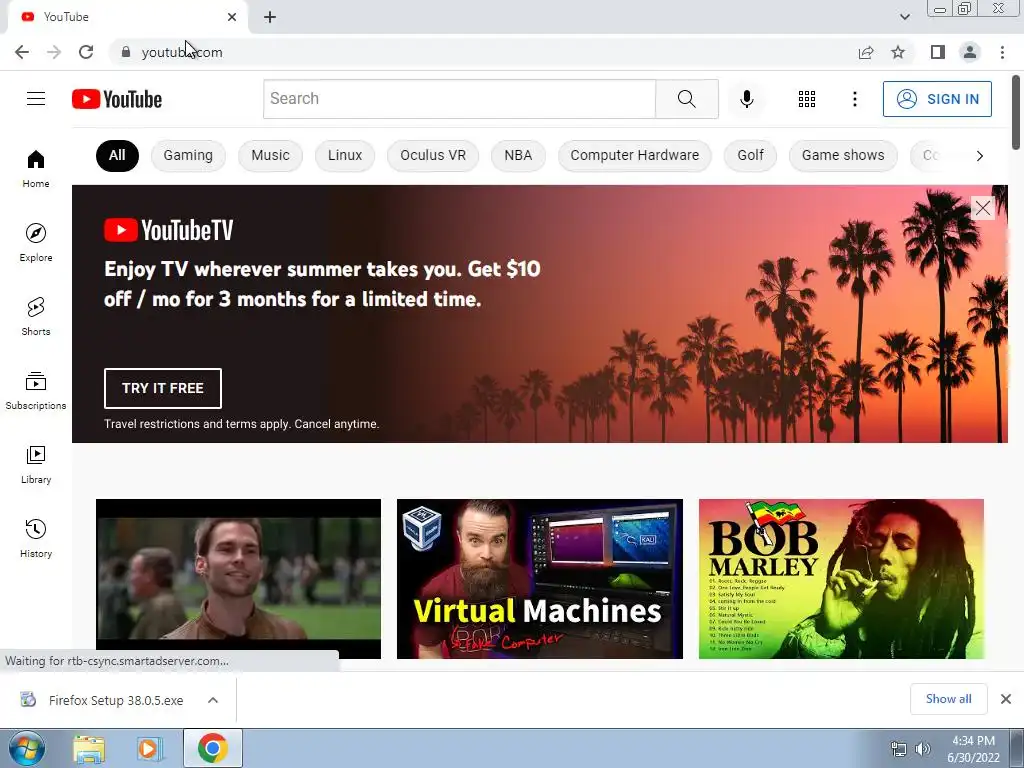Open the Bob Marley video thumbnail
Image resolution: width=1024 pixels, height=768 pixels.
pyautogui.click(x=841, y=579)
